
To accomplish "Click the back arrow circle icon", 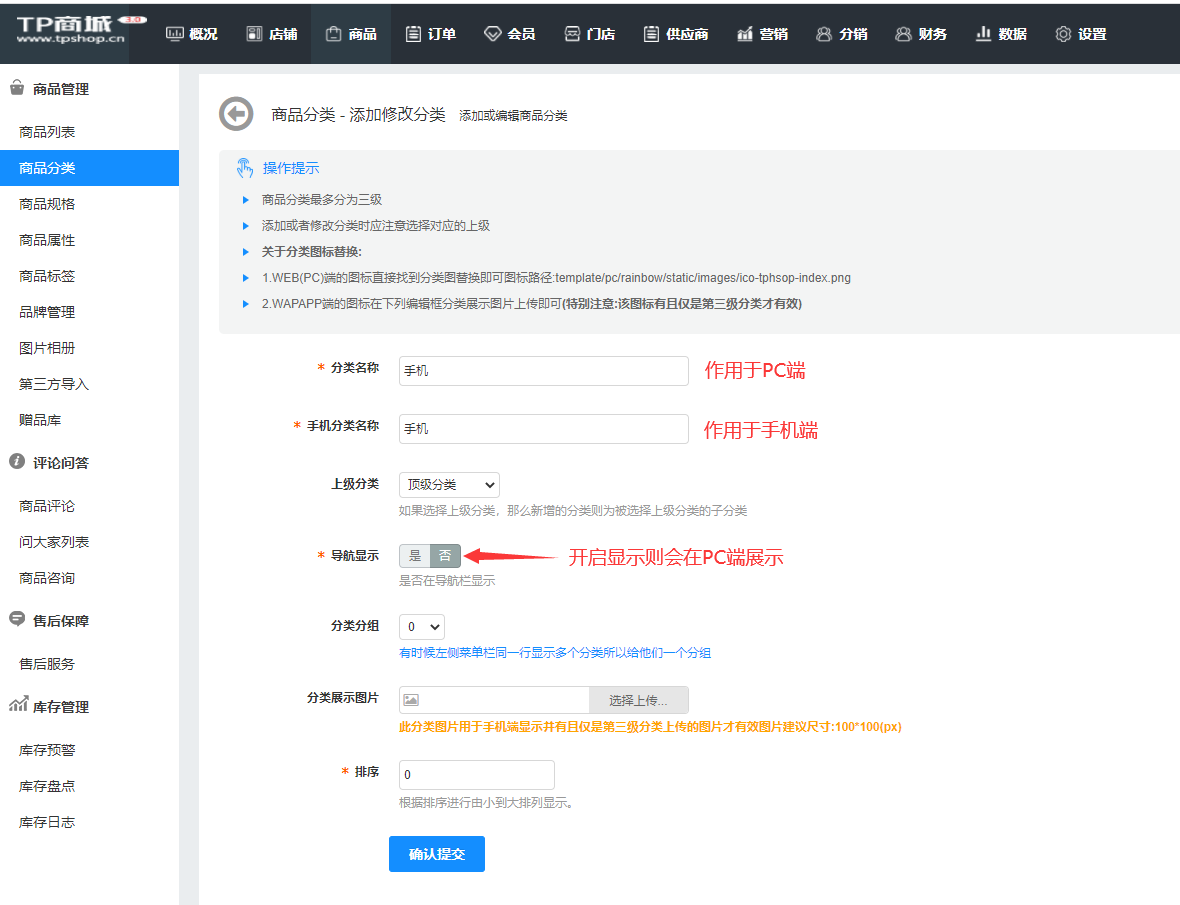I will pos(236,115).
